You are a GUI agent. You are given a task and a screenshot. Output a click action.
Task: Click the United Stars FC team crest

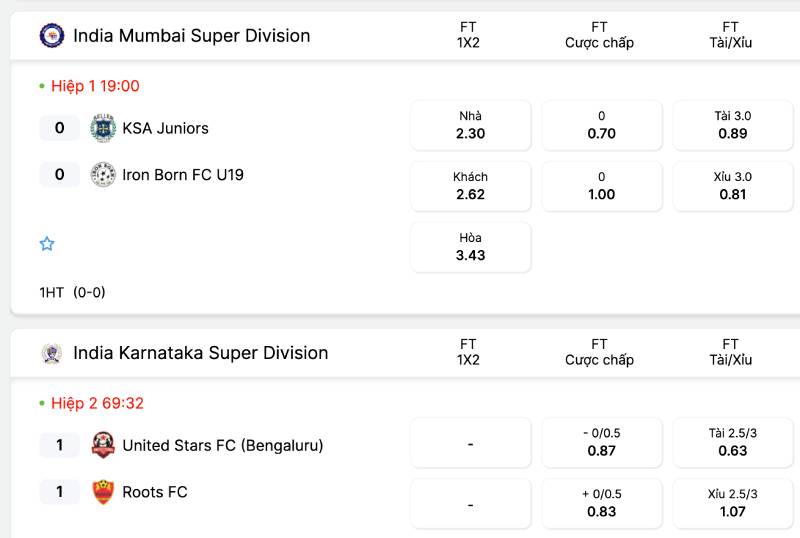coord(103,445)
